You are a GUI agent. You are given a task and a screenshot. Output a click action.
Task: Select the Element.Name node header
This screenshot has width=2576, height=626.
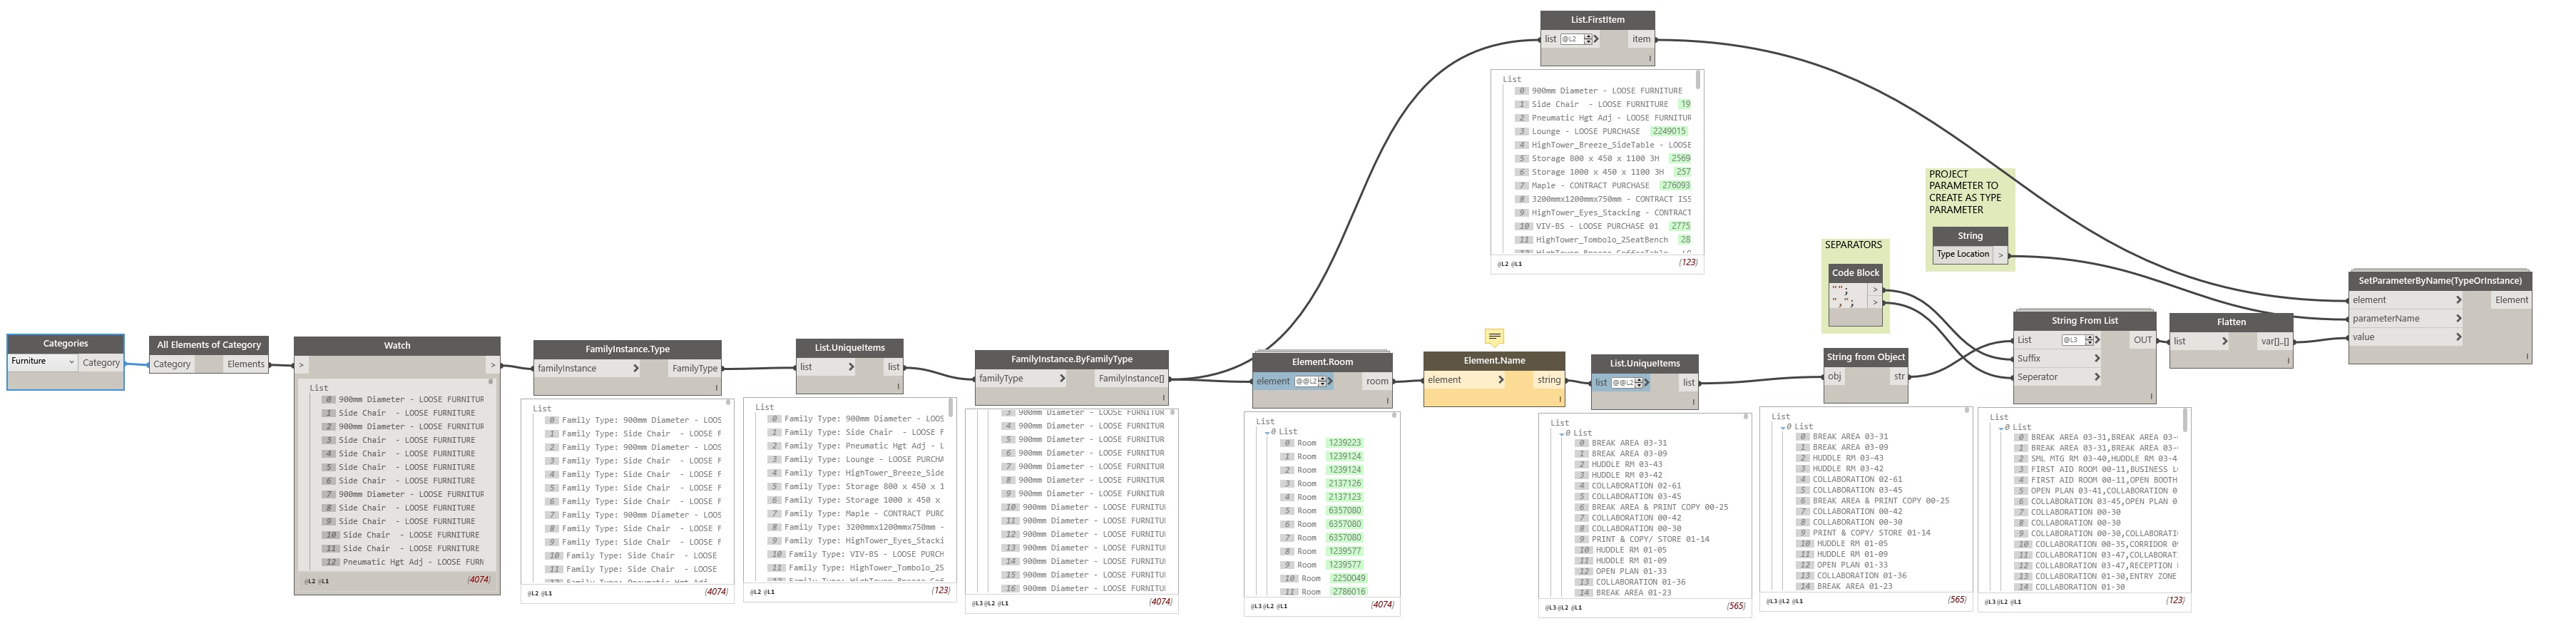coord(1494,361)
